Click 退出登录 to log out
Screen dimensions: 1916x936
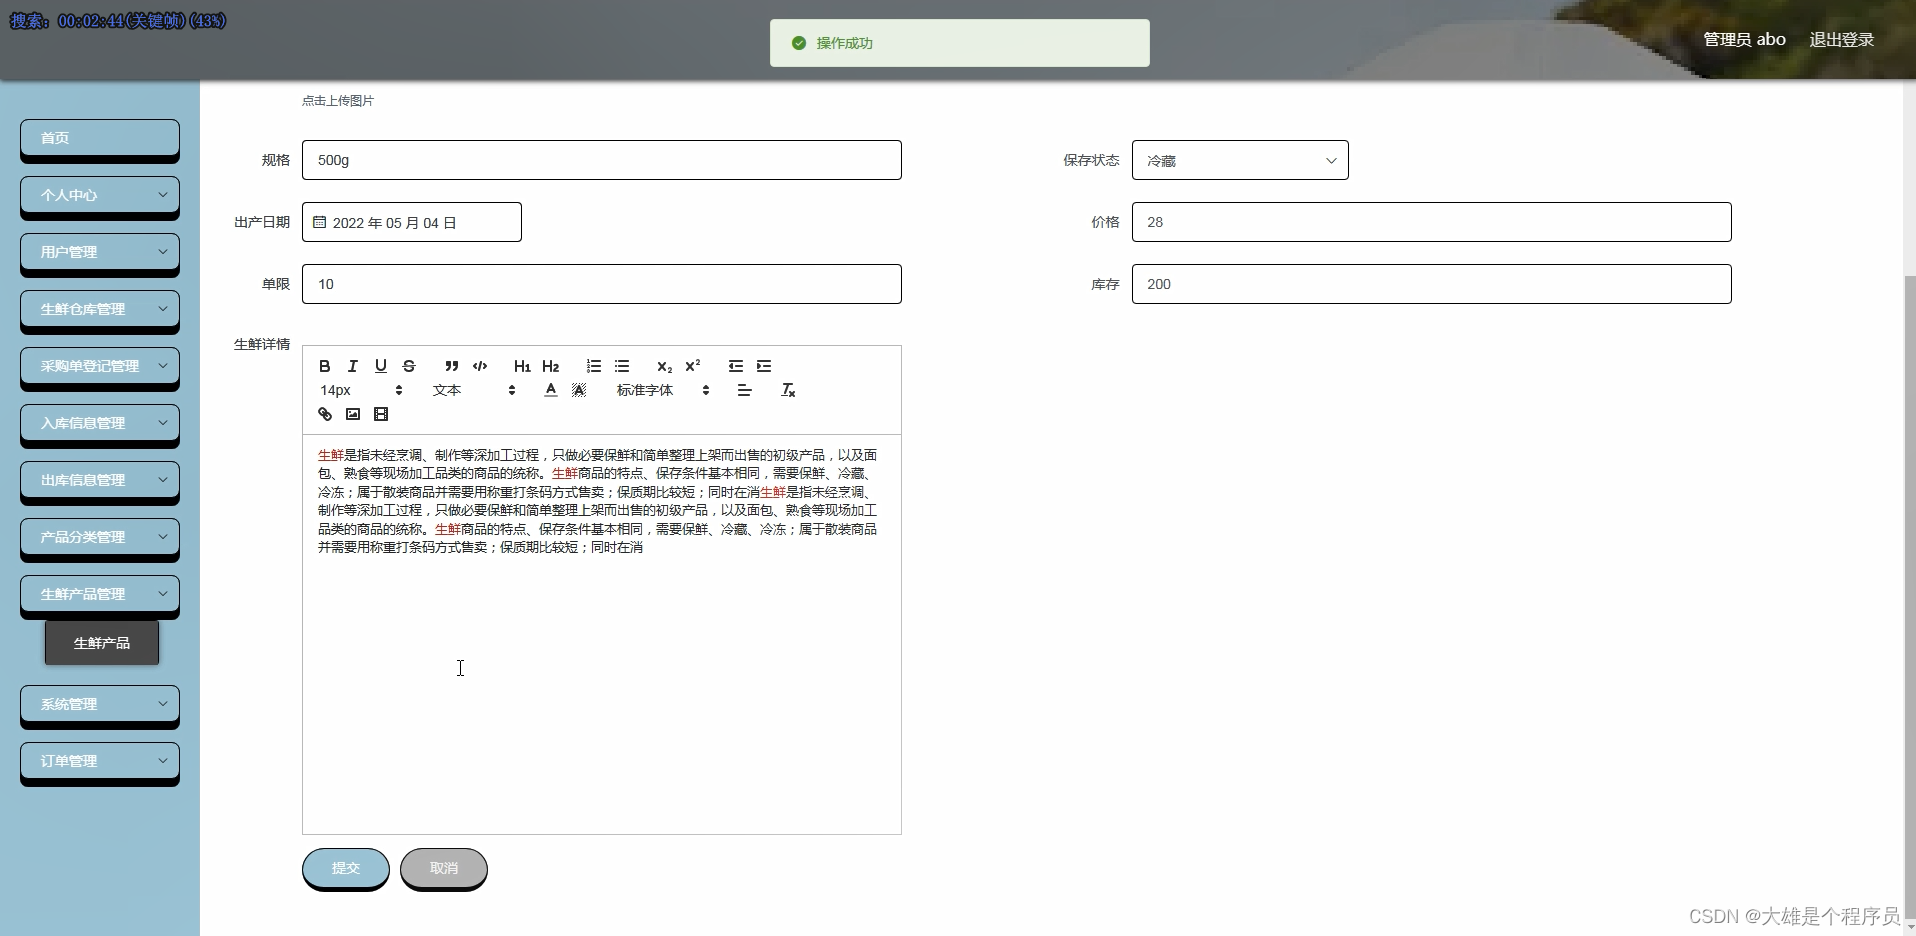click(x=1843, y=39)
